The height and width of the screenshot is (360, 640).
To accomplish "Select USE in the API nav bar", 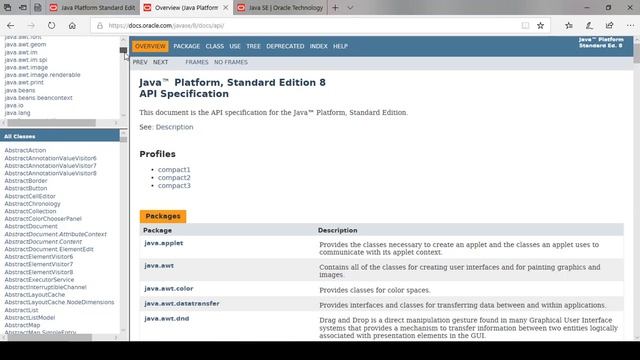I will pyautogui.click(x=235, y=47).
